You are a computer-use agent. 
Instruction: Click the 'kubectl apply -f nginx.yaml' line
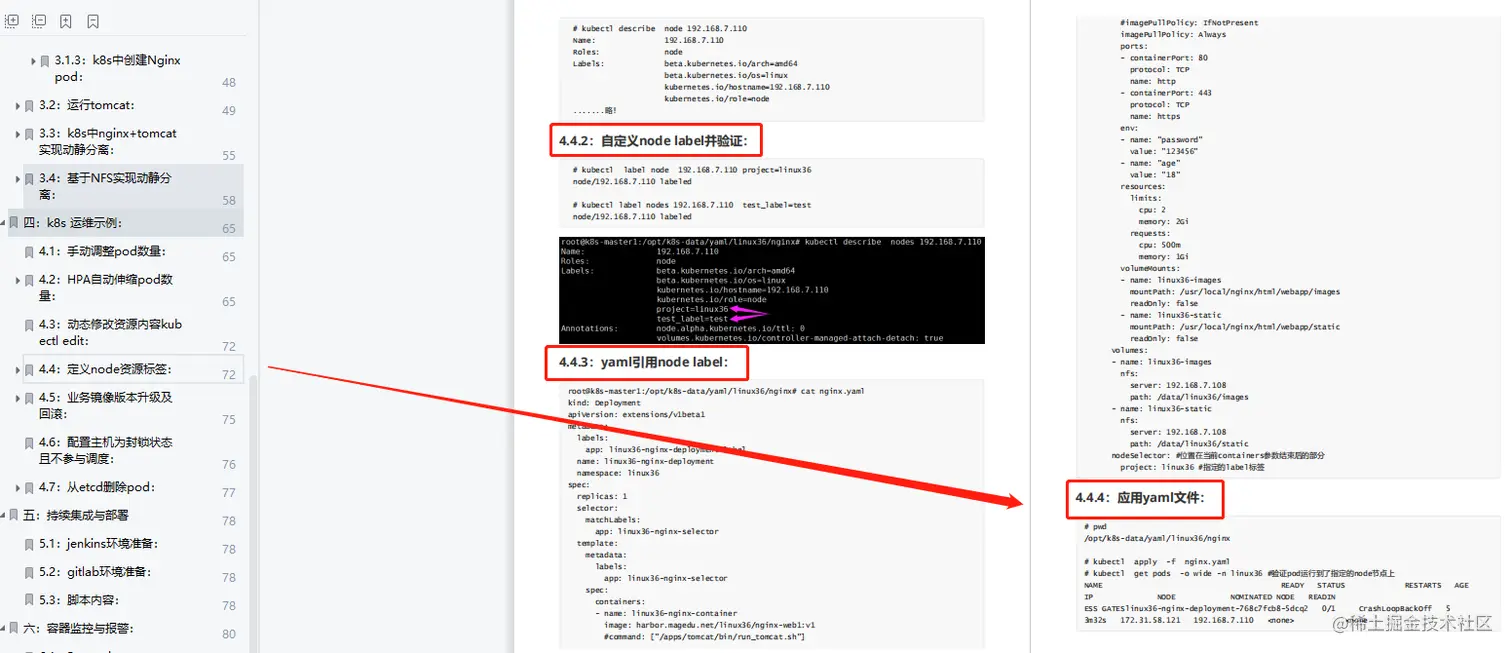[x=1157, y=562]
